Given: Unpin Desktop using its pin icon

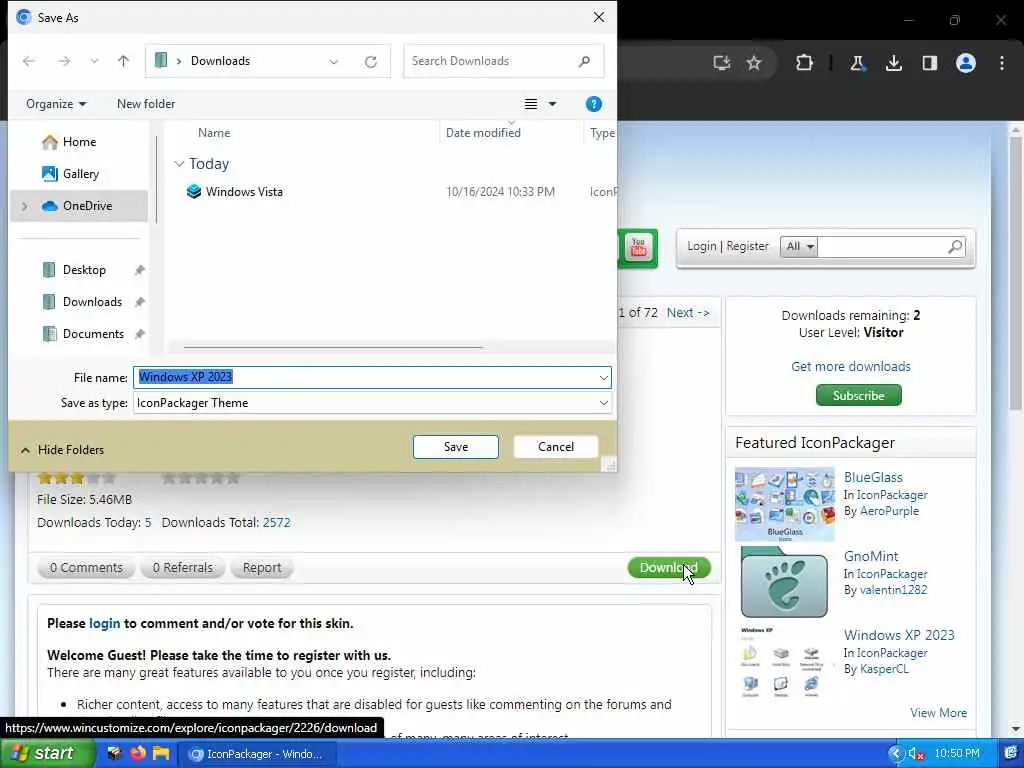Looking at the screenshot, I should tap(139, 270).
